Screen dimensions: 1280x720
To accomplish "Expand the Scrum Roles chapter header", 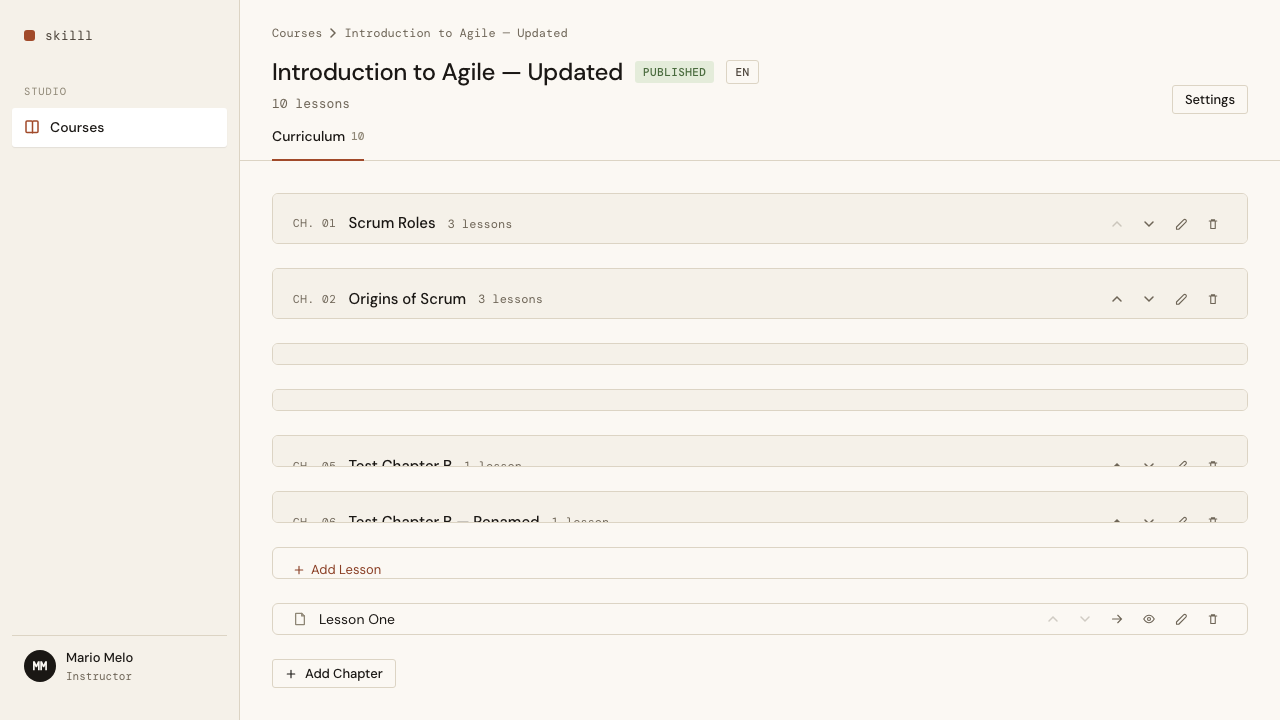I will pos(760,218).
